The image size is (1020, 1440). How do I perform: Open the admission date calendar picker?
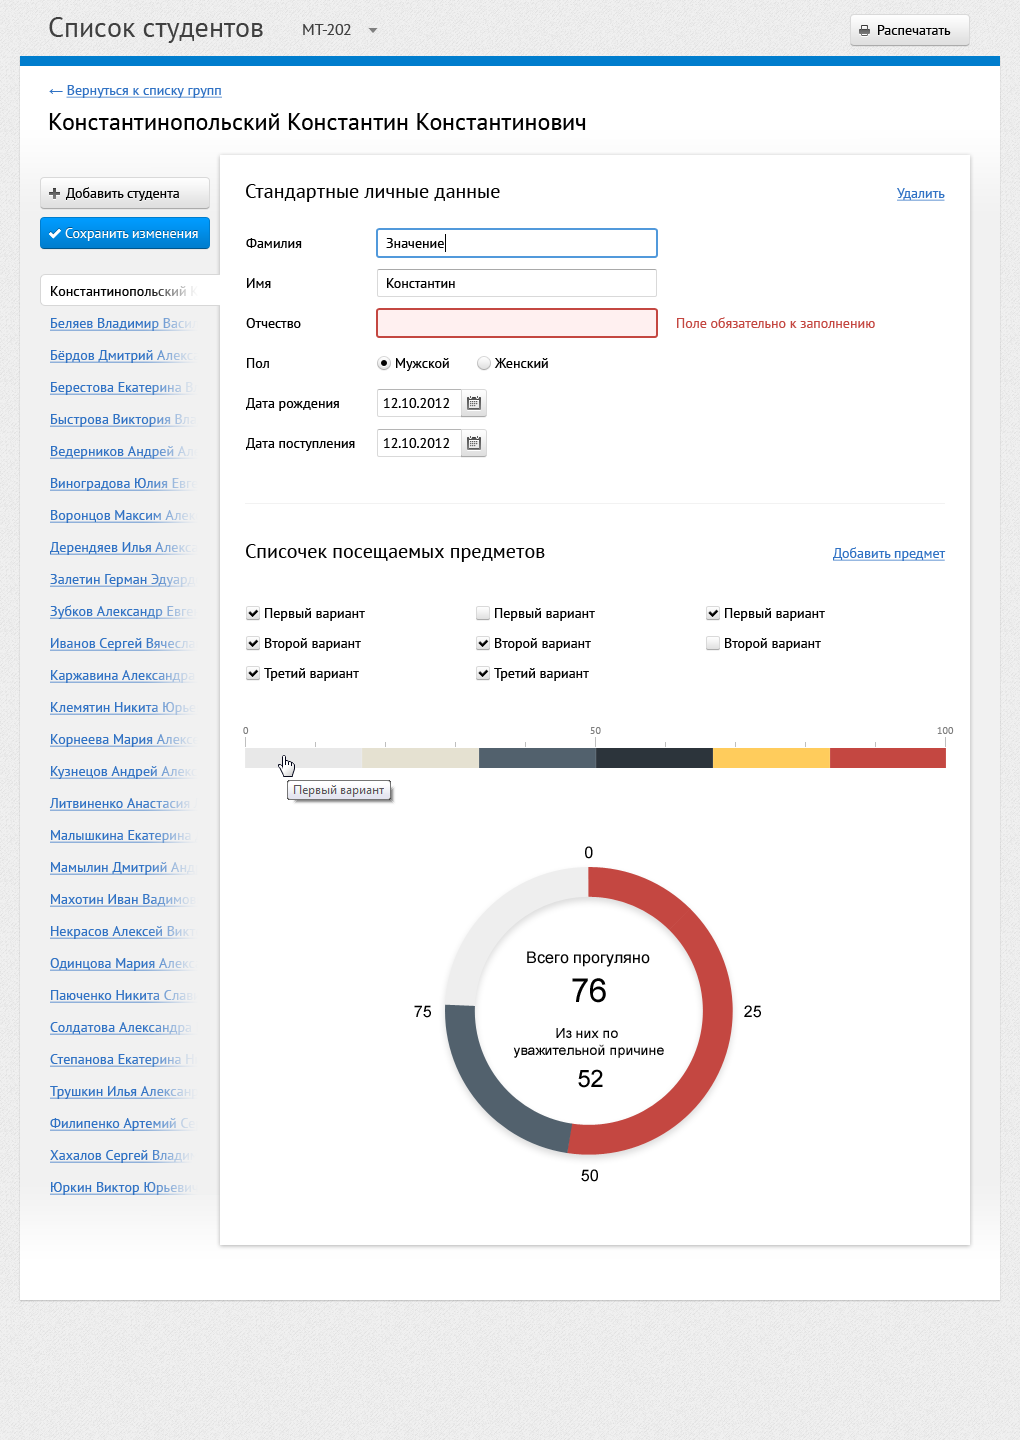coord(474,443)
